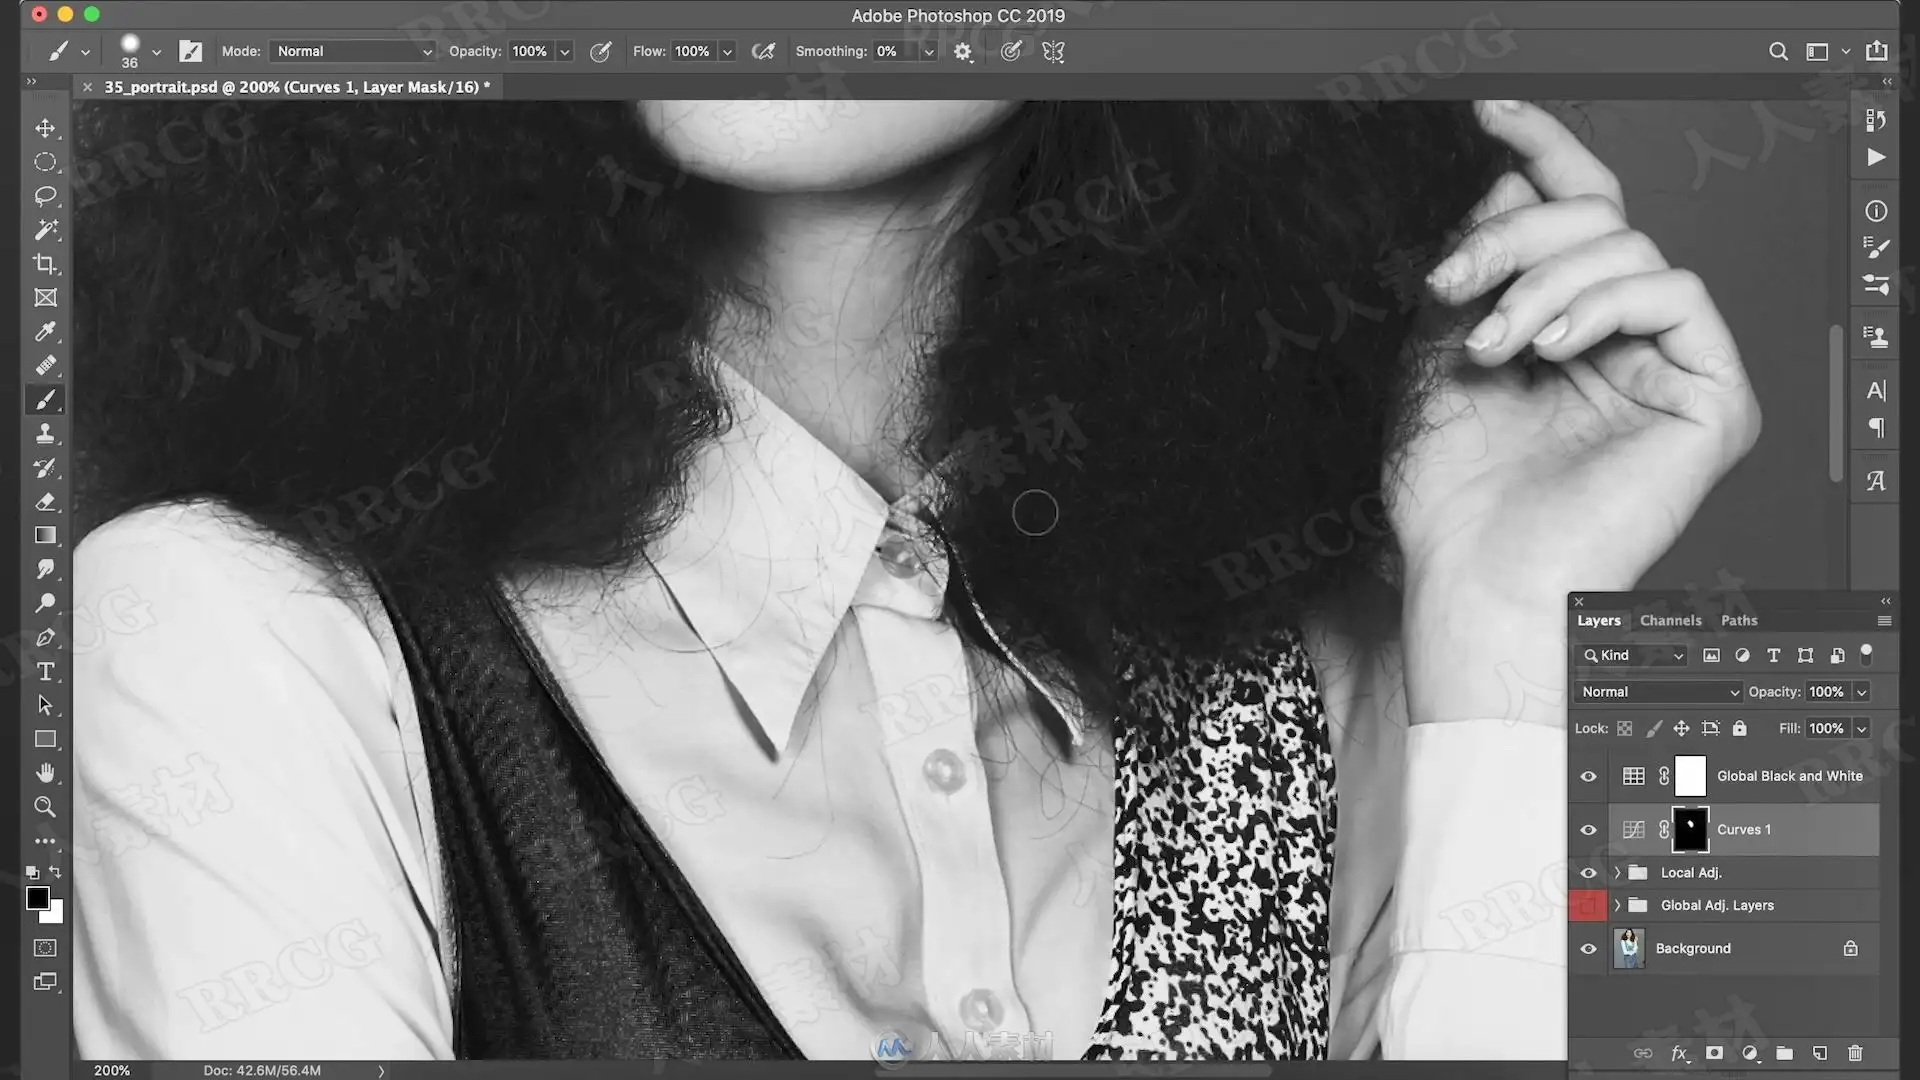
Task: Hide the Global Black and White layer
Action: (x=1588, y=777)
